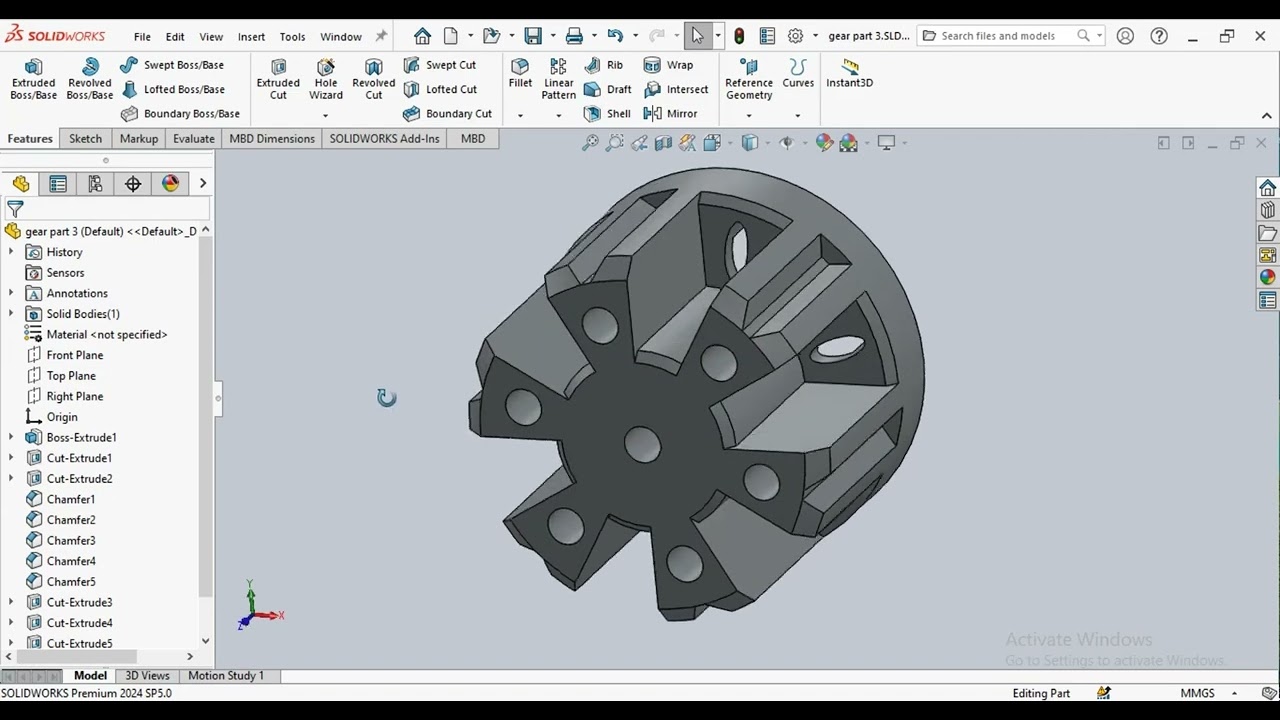Open the Hole Wizard dropdown arrow

(326, 115)
